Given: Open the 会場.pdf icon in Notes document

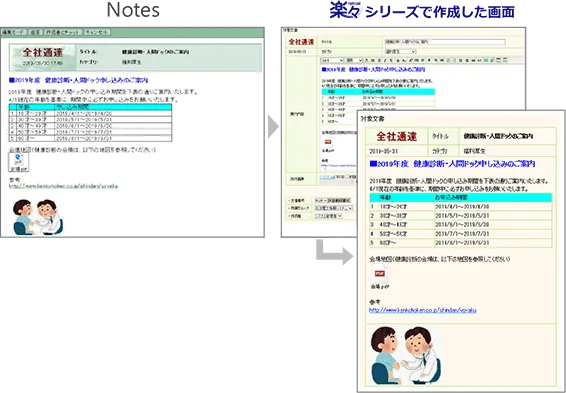Looking at the screenshot, I should [18, 162].
